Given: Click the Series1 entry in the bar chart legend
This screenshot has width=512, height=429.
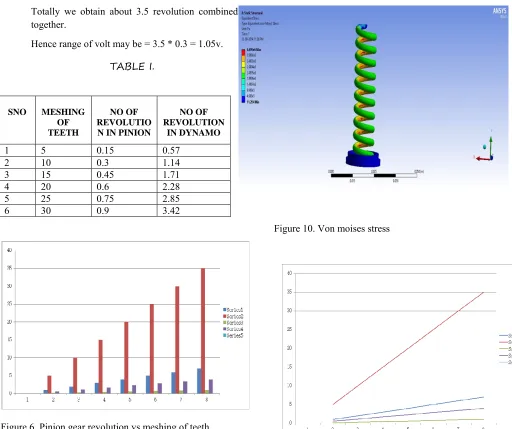Looking at the screenshot, I should [x=233, y=310].
